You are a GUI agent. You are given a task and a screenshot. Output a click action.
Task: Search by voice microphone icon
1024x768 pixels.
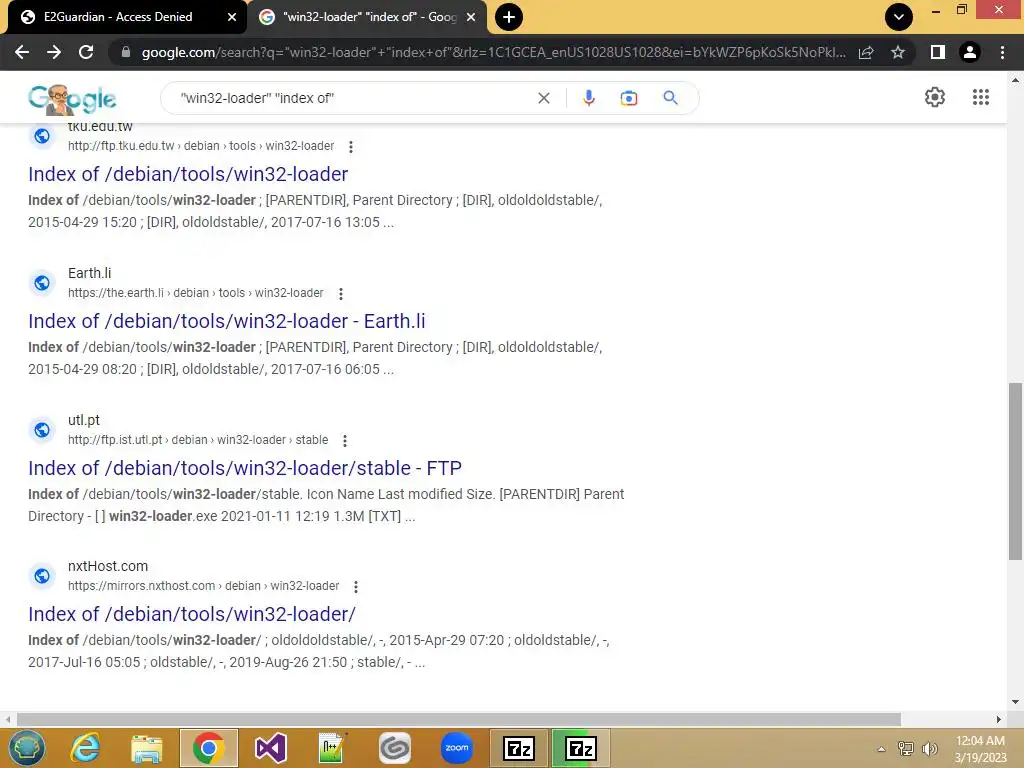588,98
